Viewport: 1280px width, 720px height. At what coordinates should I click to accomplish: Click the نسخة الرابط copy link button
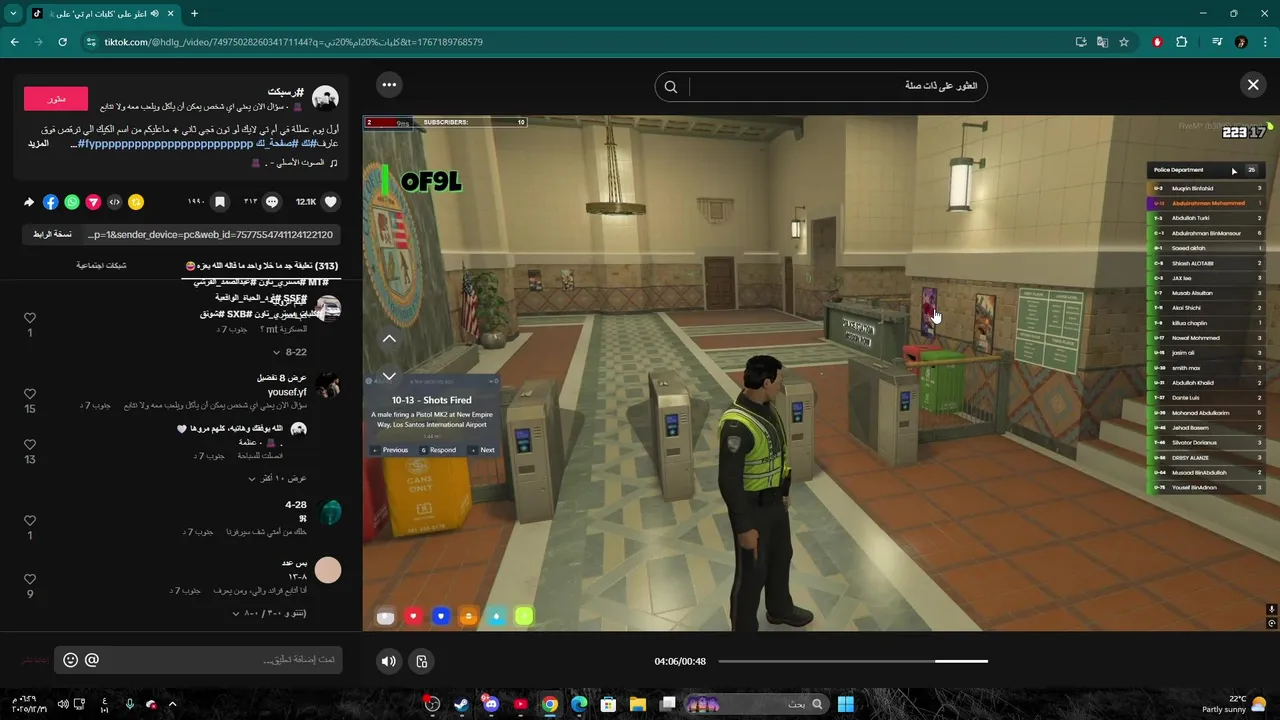tap(52, 234)
